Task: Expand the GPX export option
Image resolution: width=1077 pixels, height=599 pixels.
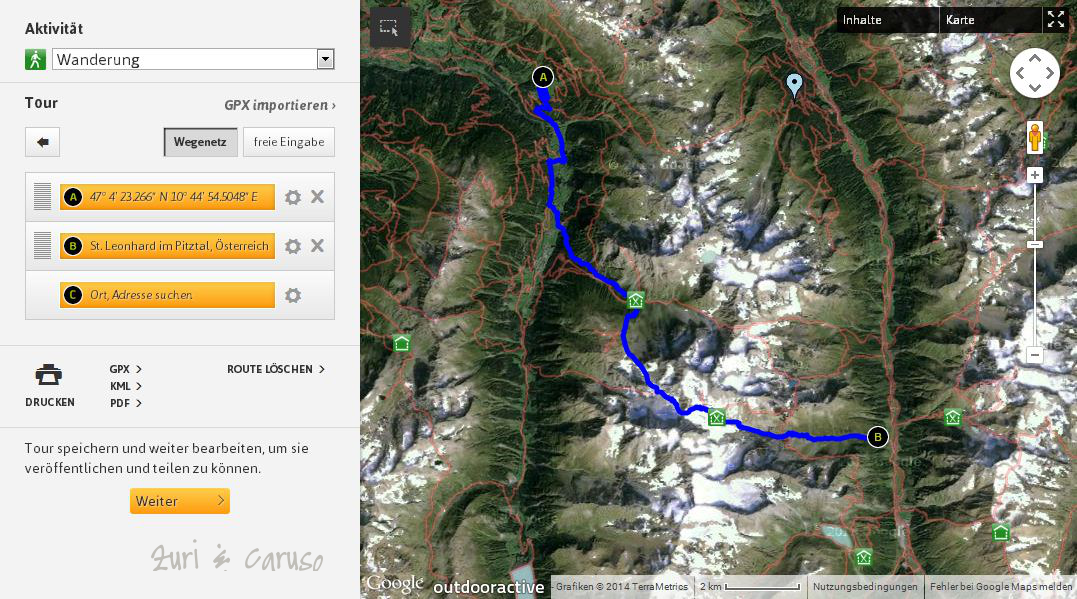Action: [x=126, y=369]
